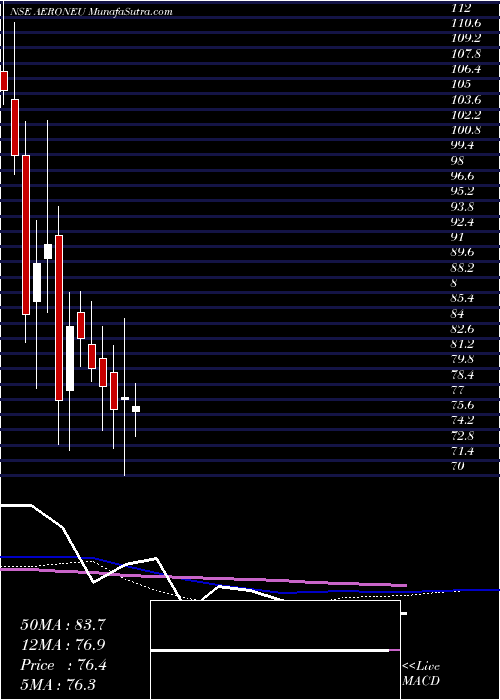
Task: Click the last white candlestick near 75.6
Action: pyautogui.click(x=136, y=409)
